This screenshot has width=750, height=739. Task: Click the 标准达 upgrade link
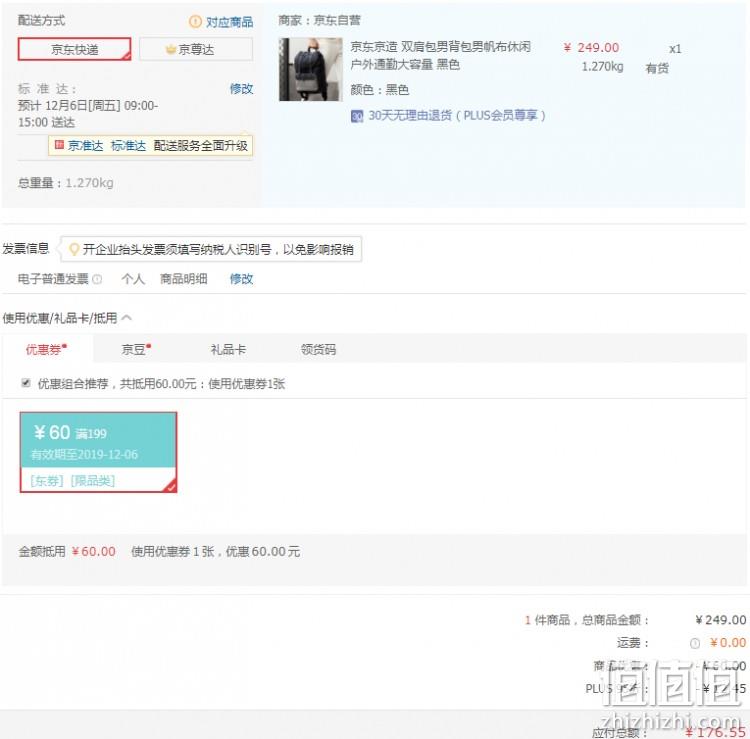[128, 146]
